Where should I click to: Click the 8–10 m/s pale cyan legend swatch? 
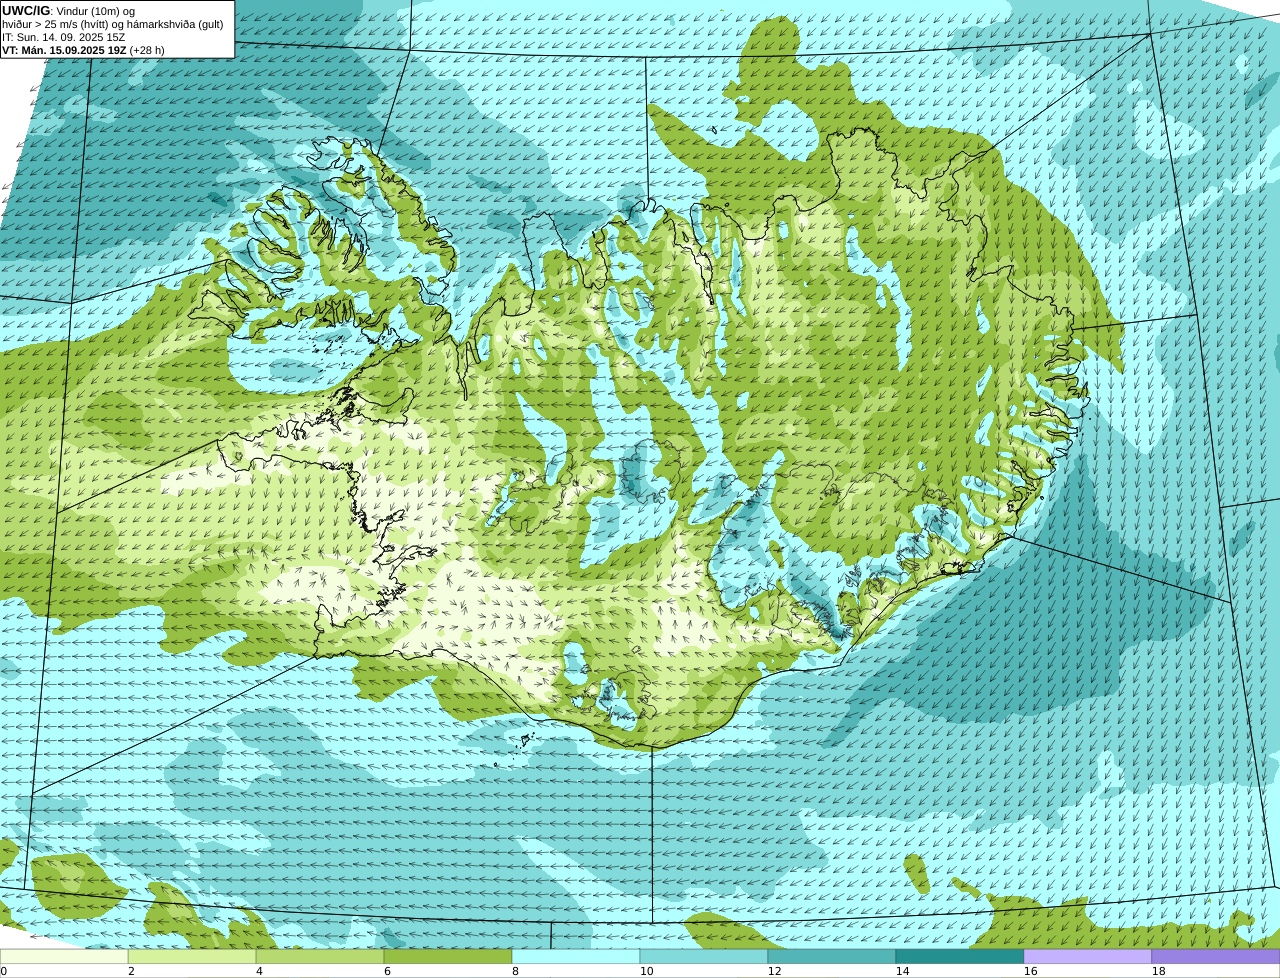(576, 956)
